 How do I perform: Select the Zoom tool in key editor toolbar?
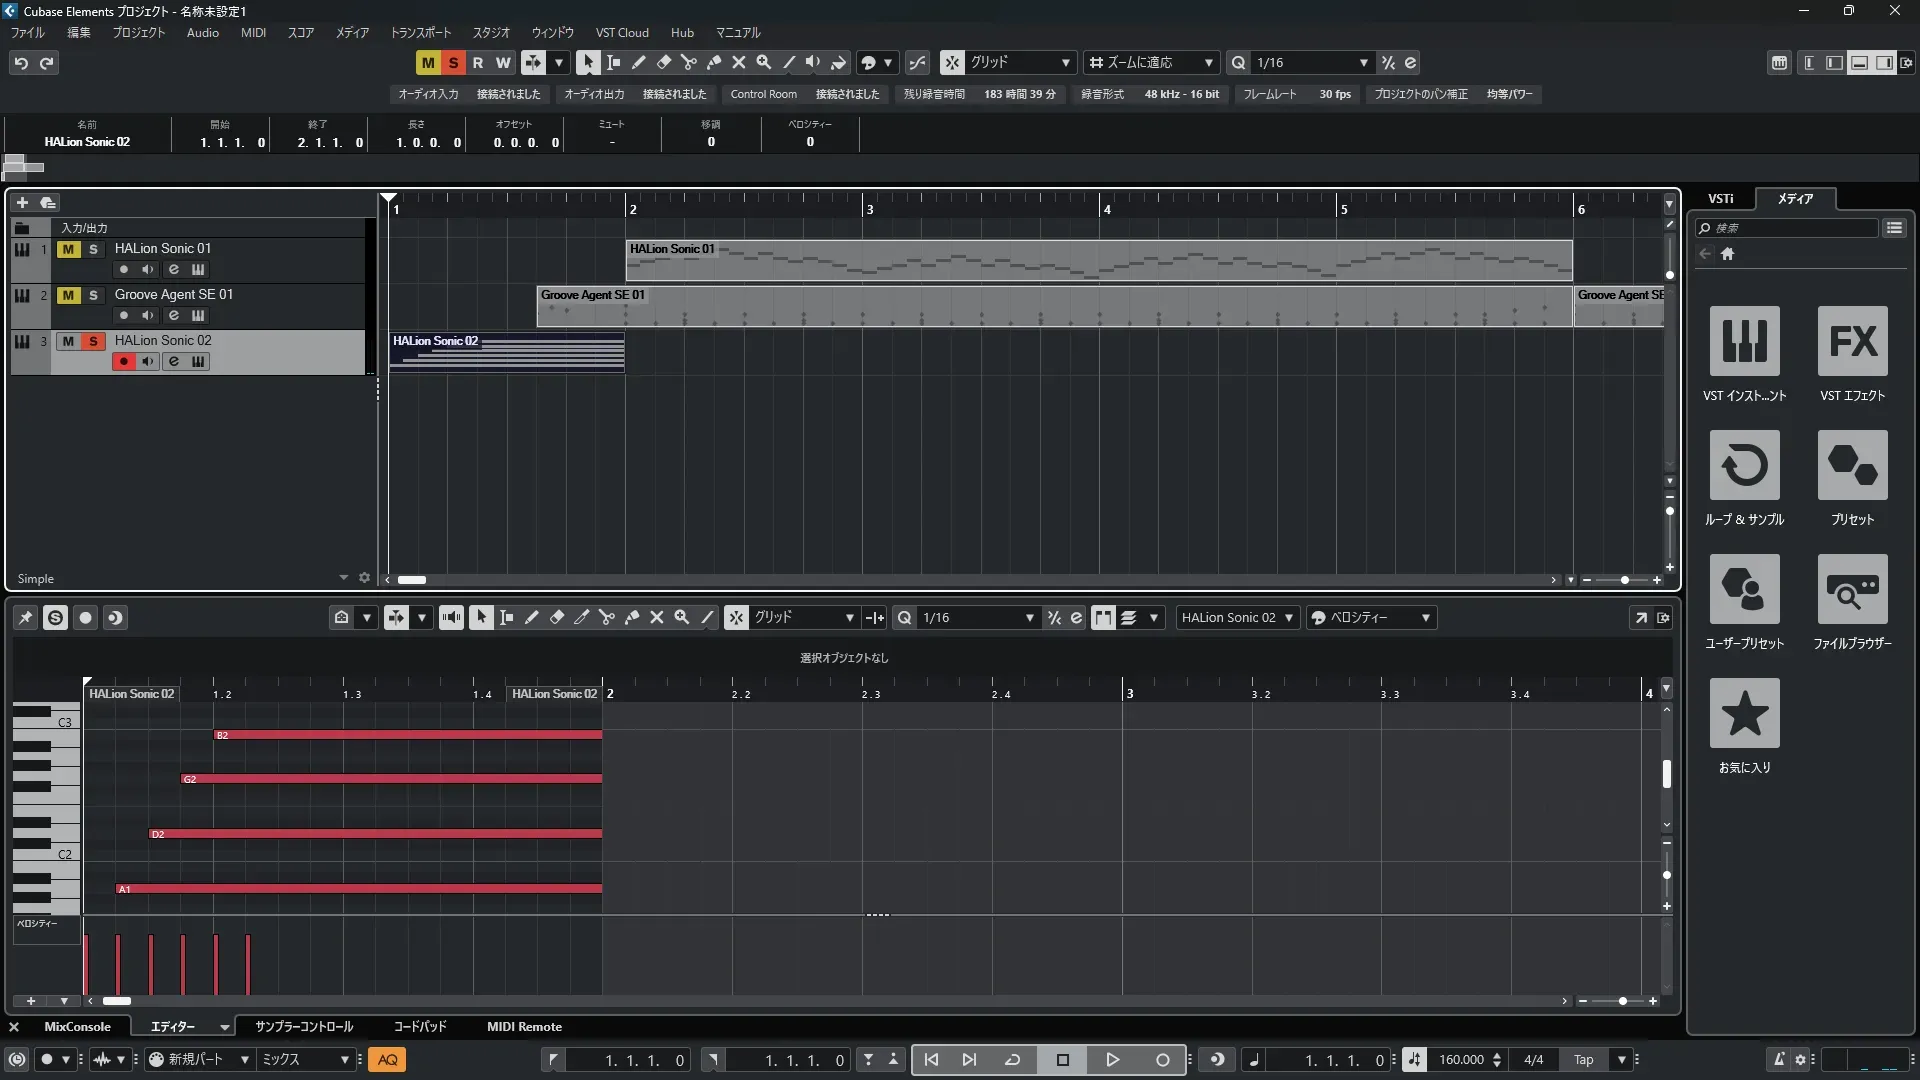point(682,617)
